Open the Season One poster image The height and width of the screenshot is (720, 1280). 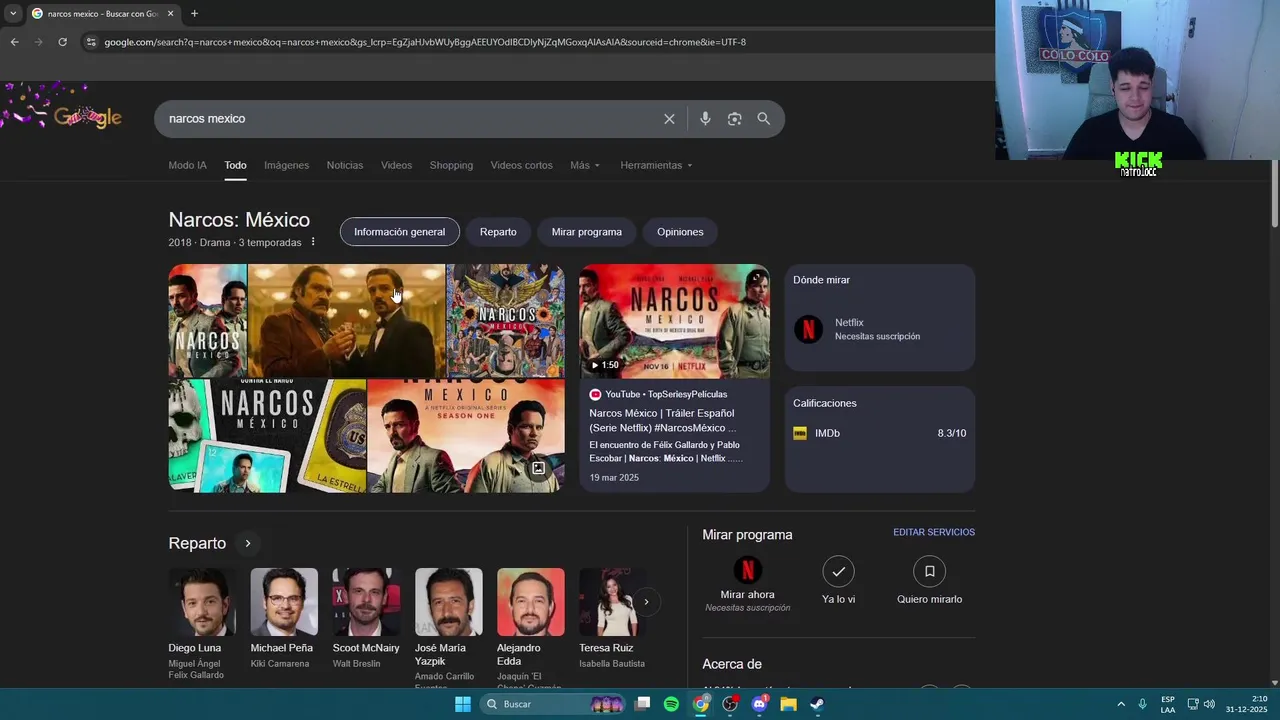click(465, 436)
